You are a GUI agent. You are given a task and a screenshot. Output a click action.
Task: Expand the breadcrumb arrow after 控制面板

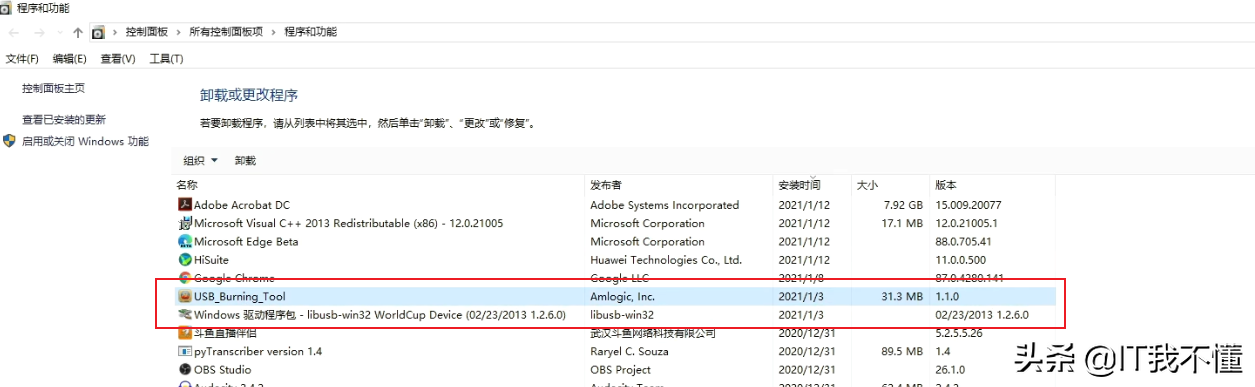177,32
